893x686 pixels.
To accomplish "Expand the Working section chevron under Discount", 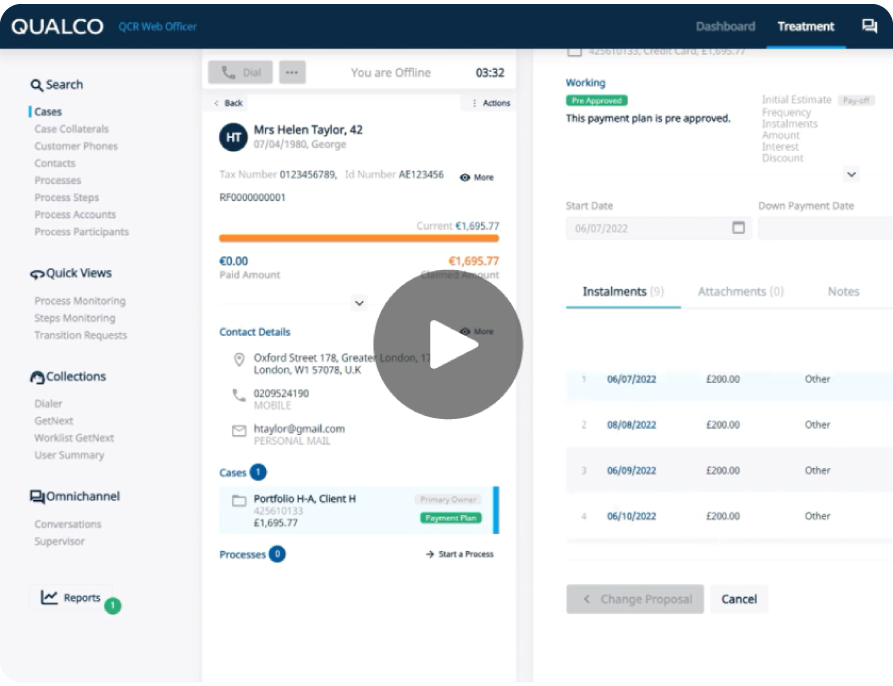I will coord(851,174).
